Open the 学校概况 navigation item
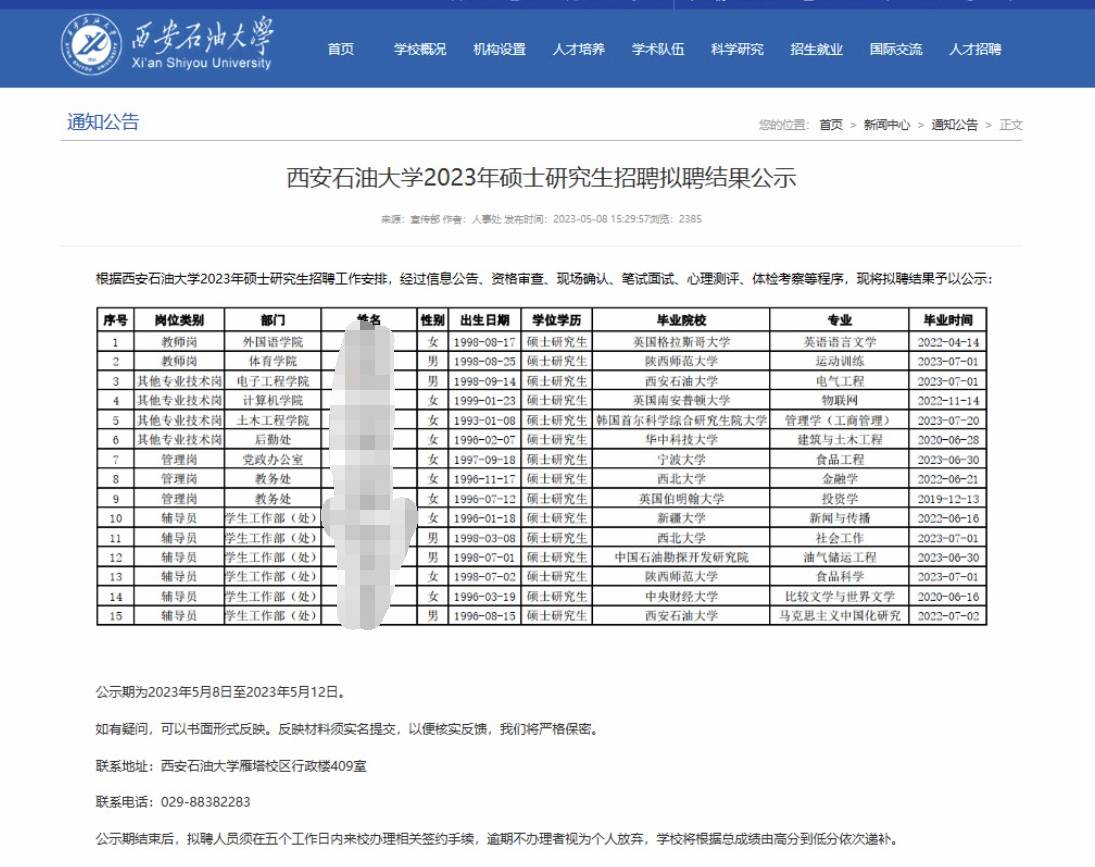The height and width of the screenshot is (867, 1095). pyautogui.click(x=420, y=49)
